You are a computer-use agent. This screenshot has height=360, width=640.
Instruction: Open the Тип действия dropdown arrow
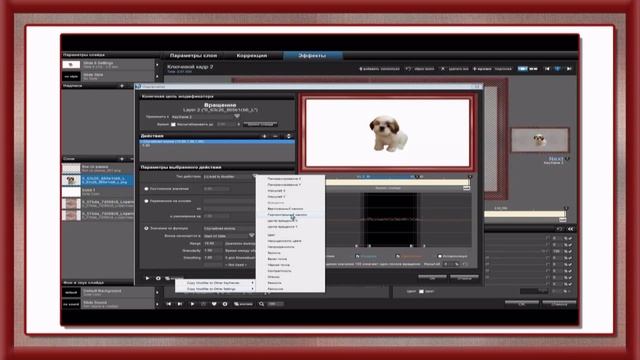point(254,177)
